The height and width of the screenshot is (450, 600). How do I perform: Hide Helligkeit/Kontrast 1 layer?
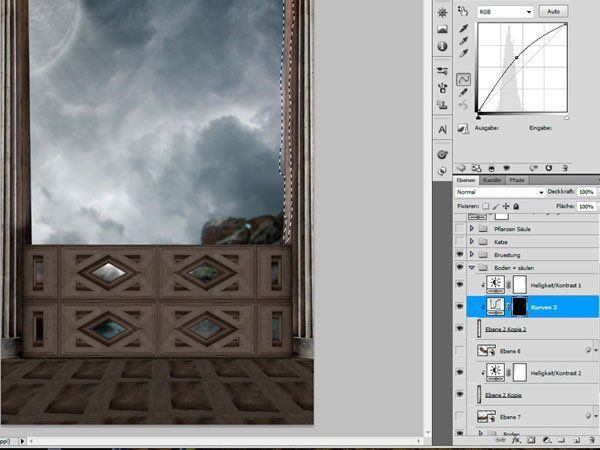point(460,285)
